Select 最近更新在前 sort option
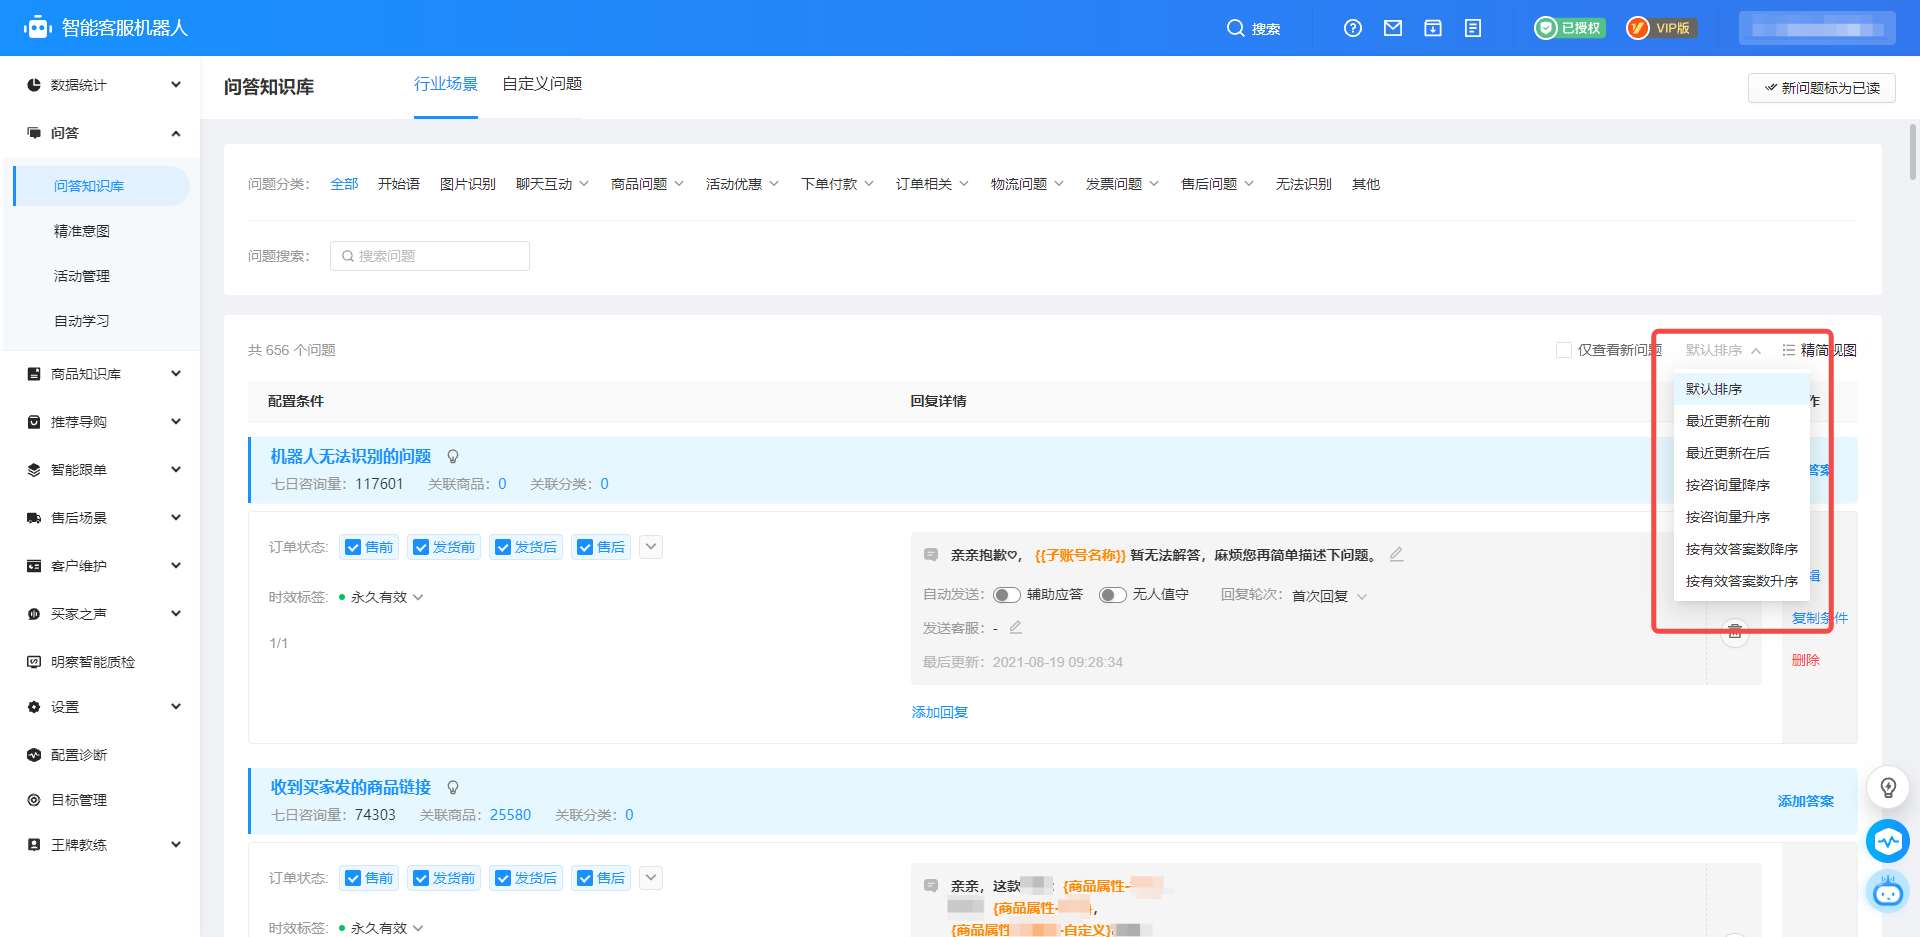 pos(1742,421)
